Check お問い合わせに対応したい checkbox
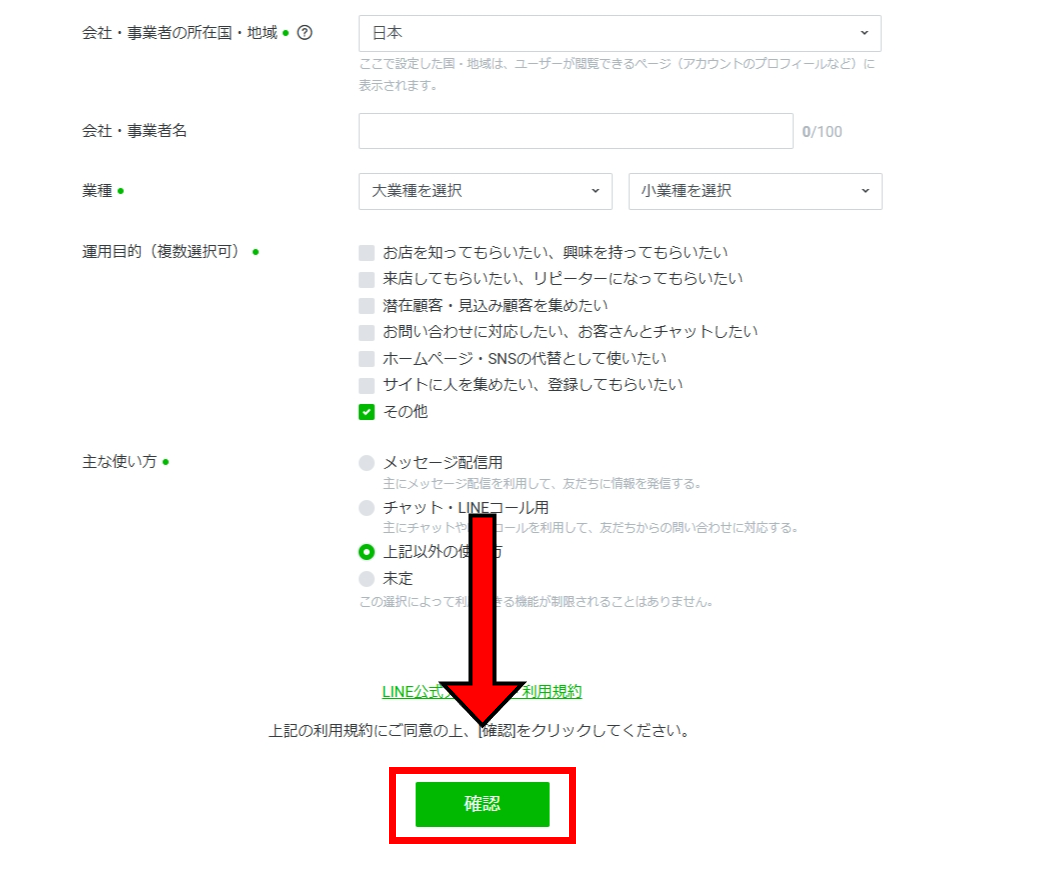This screenshot has width=1053, height=885. 367,332
